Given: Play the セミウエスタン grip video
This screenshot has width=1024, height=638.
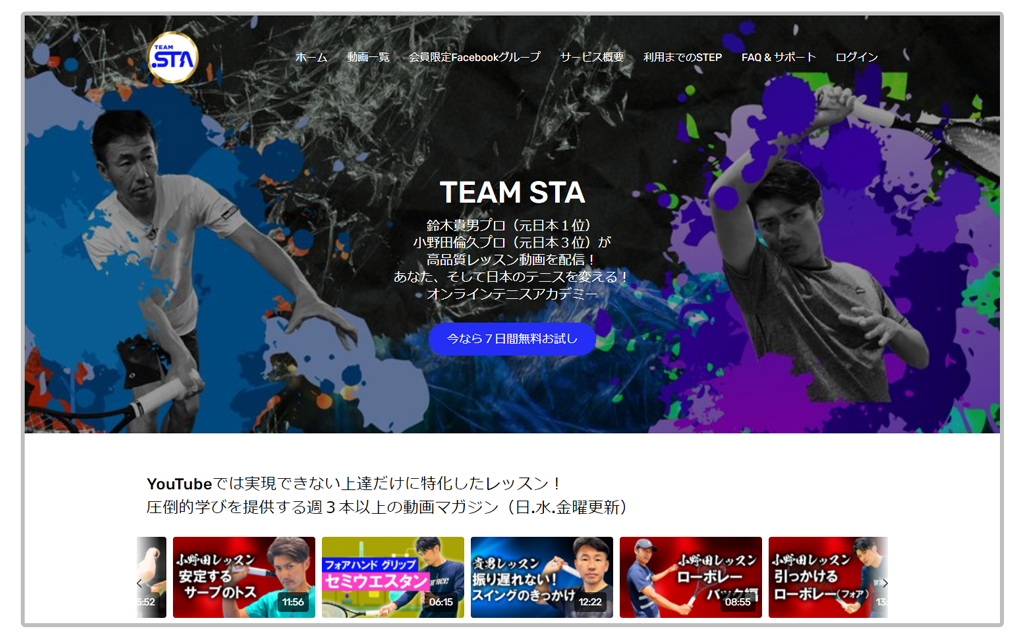Looking at the screenshot, I should coord(393,577).
